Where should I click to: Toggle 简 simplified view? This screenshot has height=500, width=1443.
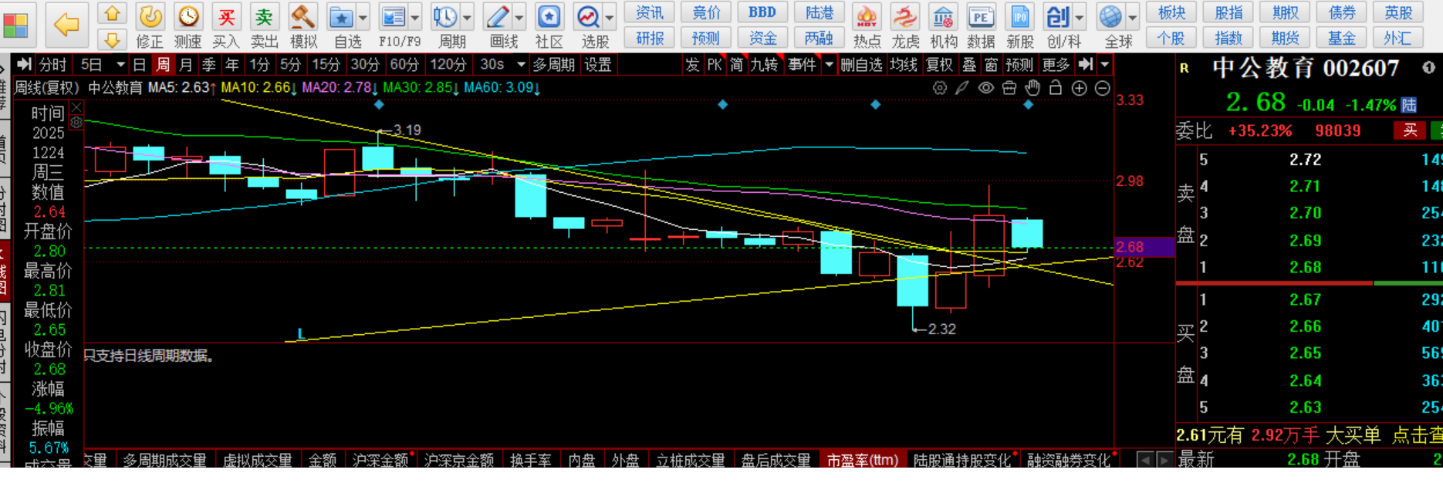(x=737, y=65)
